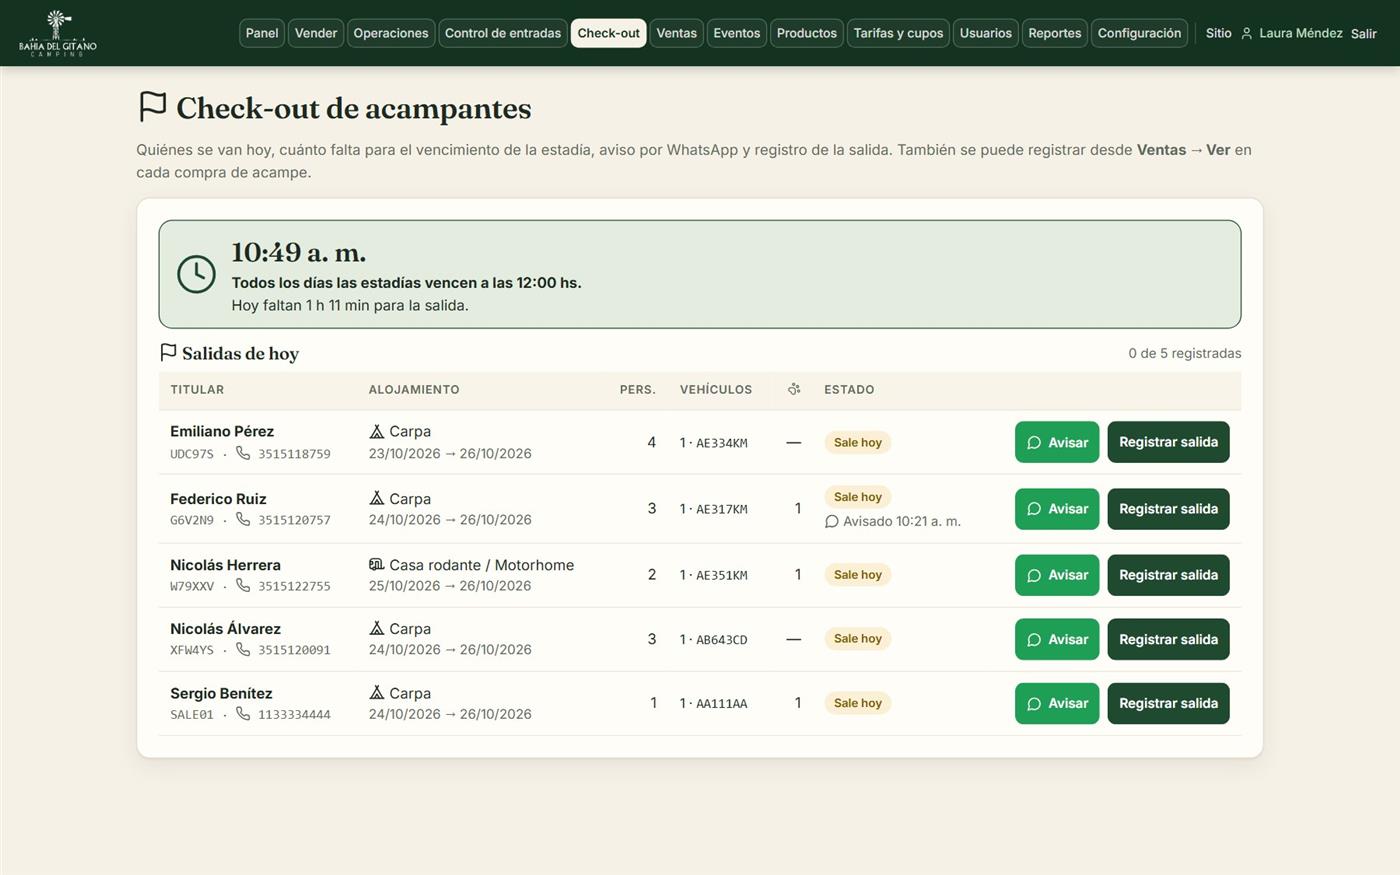Open the Sitio link
1400x875 pixels.
tap(1218, 33)
